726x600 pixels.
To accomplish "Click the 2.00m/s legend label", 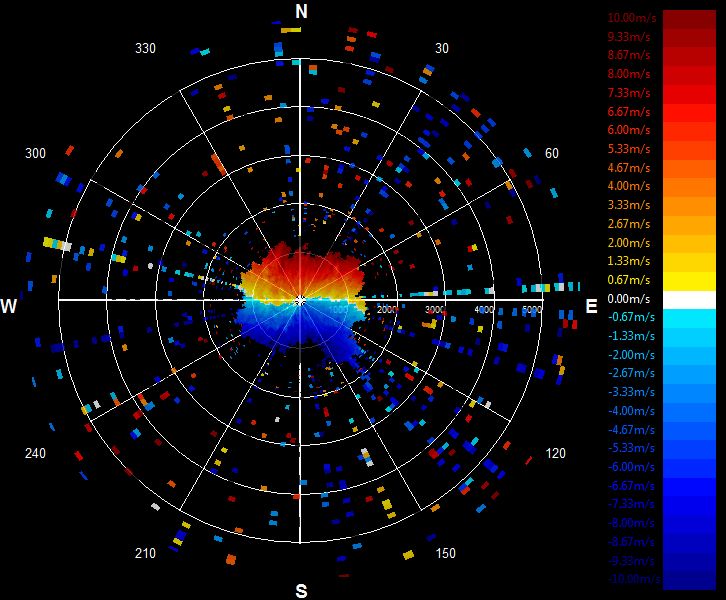I will point(629,243).
